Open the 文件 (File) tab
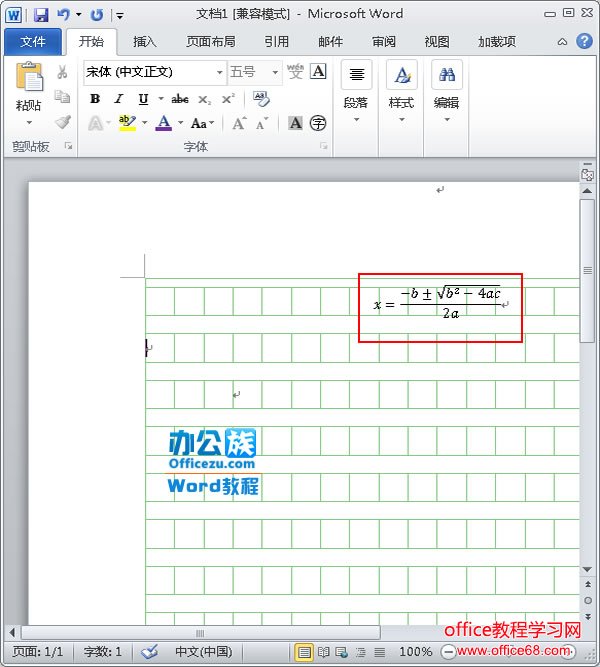 [x=33, y=42]
